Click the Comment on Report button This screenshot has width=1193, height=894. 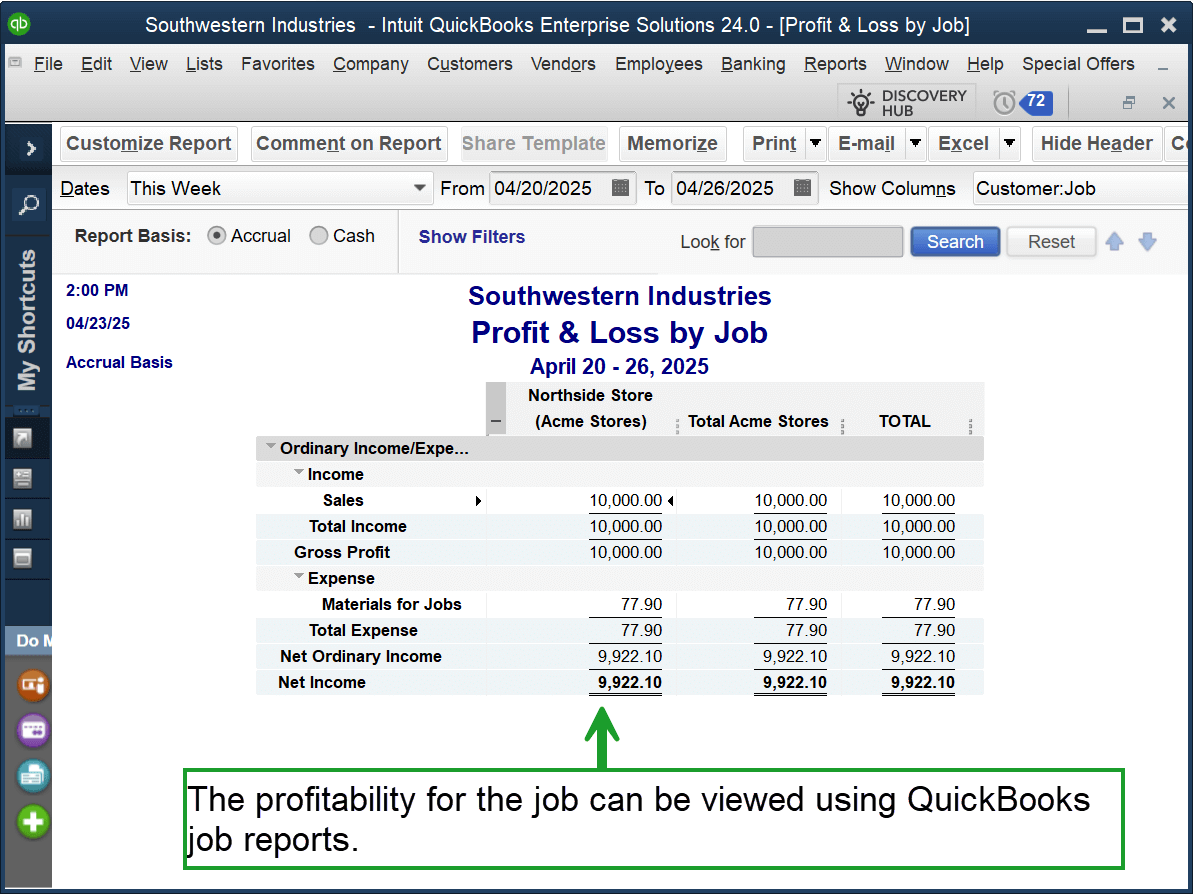[348, 143]
